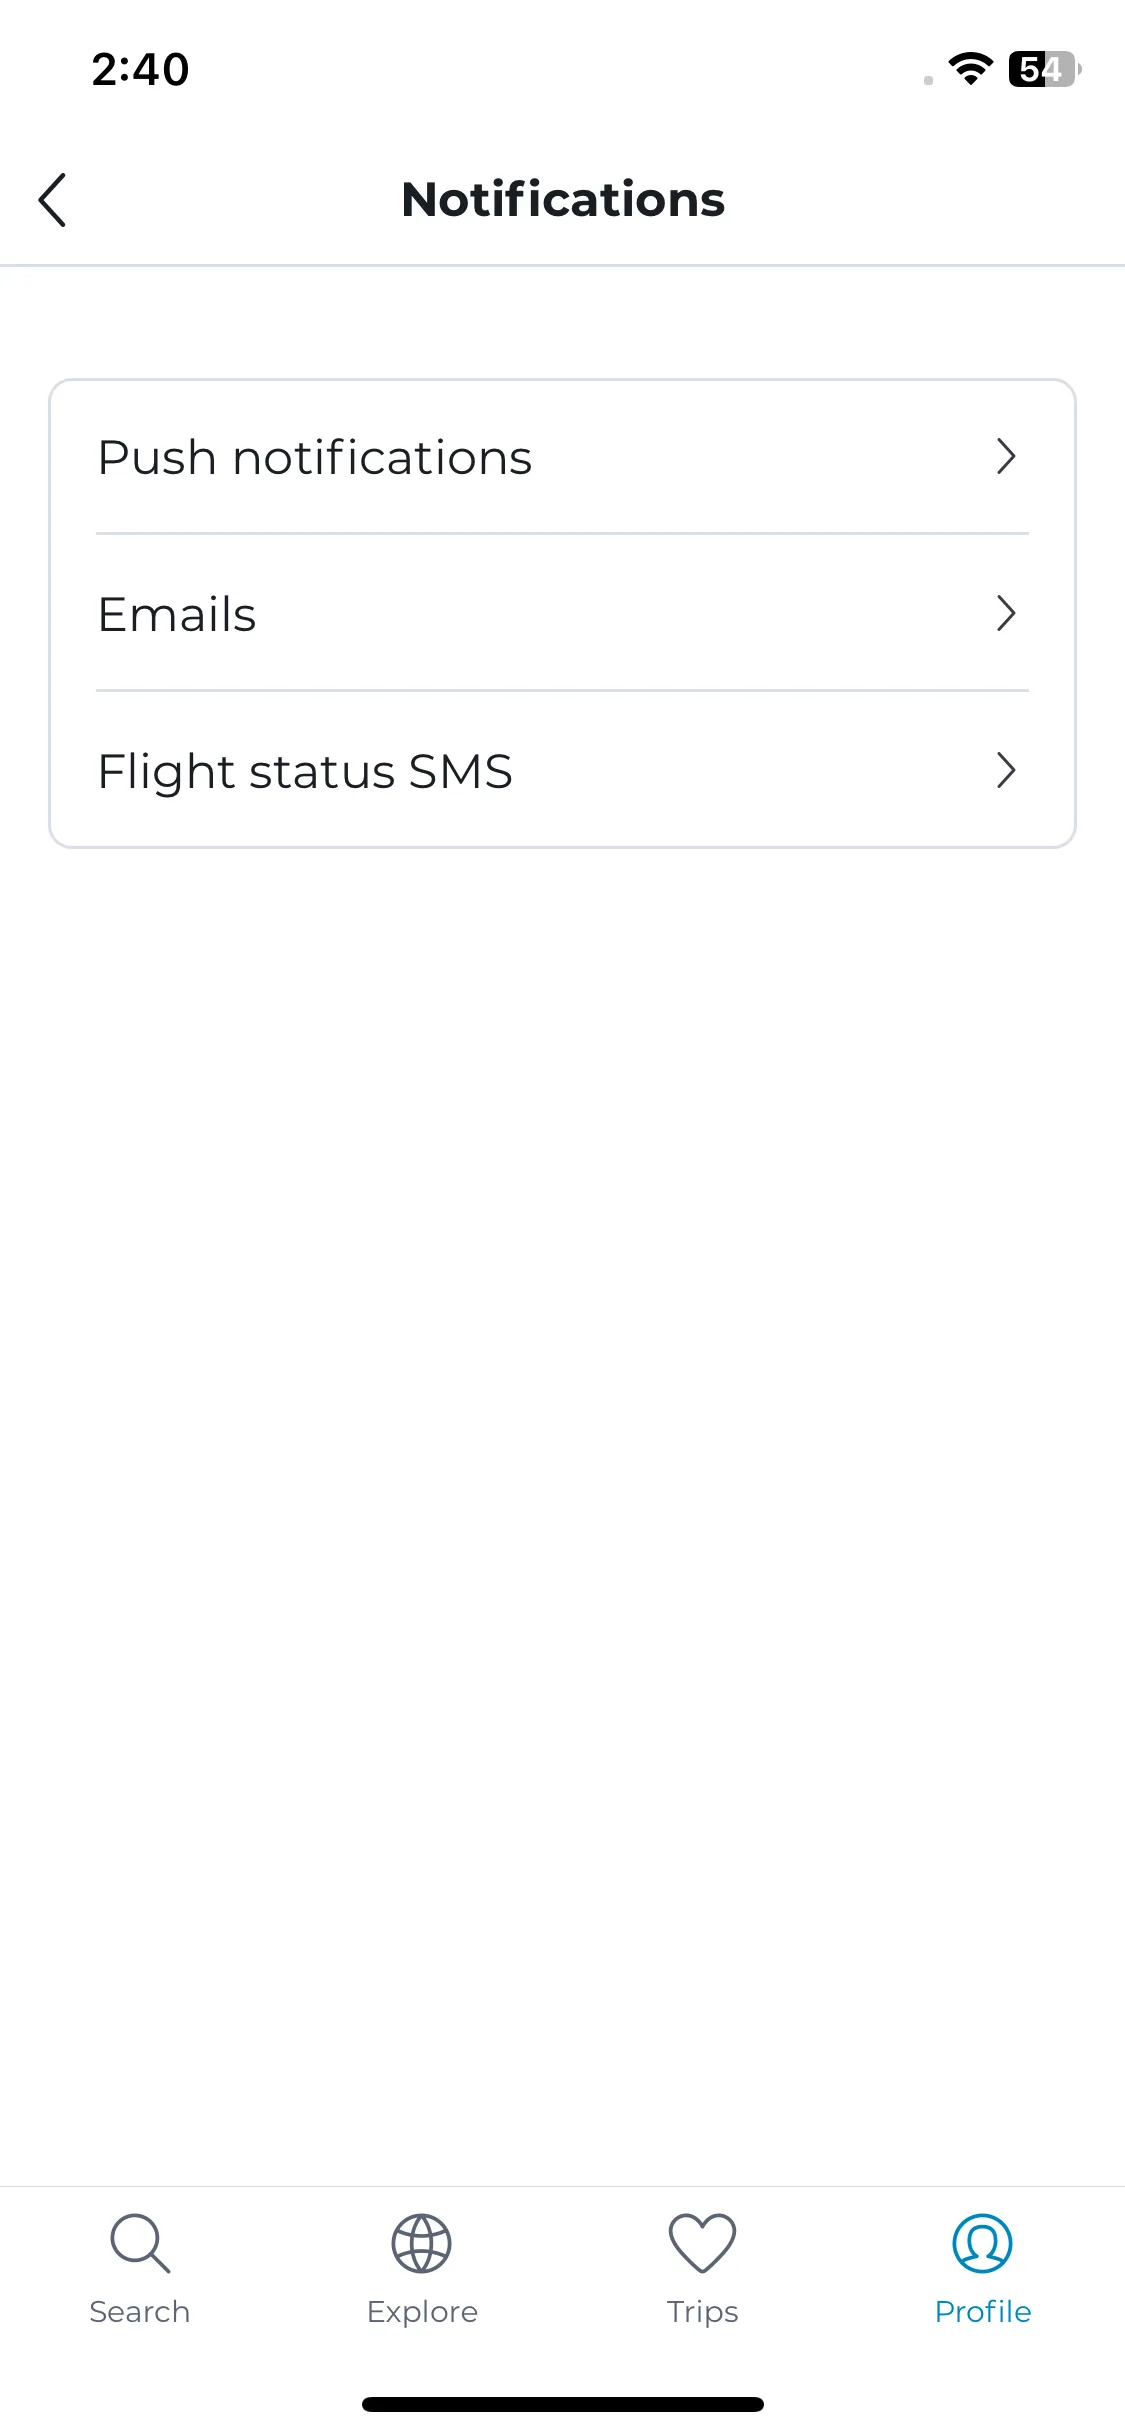Tap the clock showing 2:40
The width and height of the screenshot is (1125, 2436).
pos(140,69)
